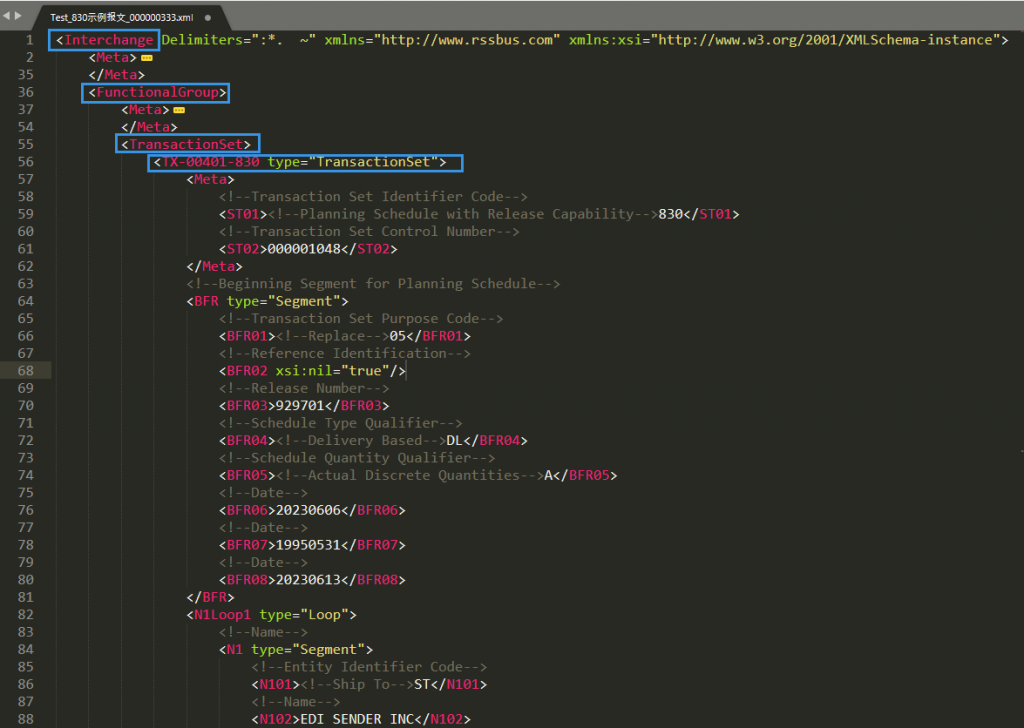Click the closing BFR tag on line 81

(x=210, y=597)
